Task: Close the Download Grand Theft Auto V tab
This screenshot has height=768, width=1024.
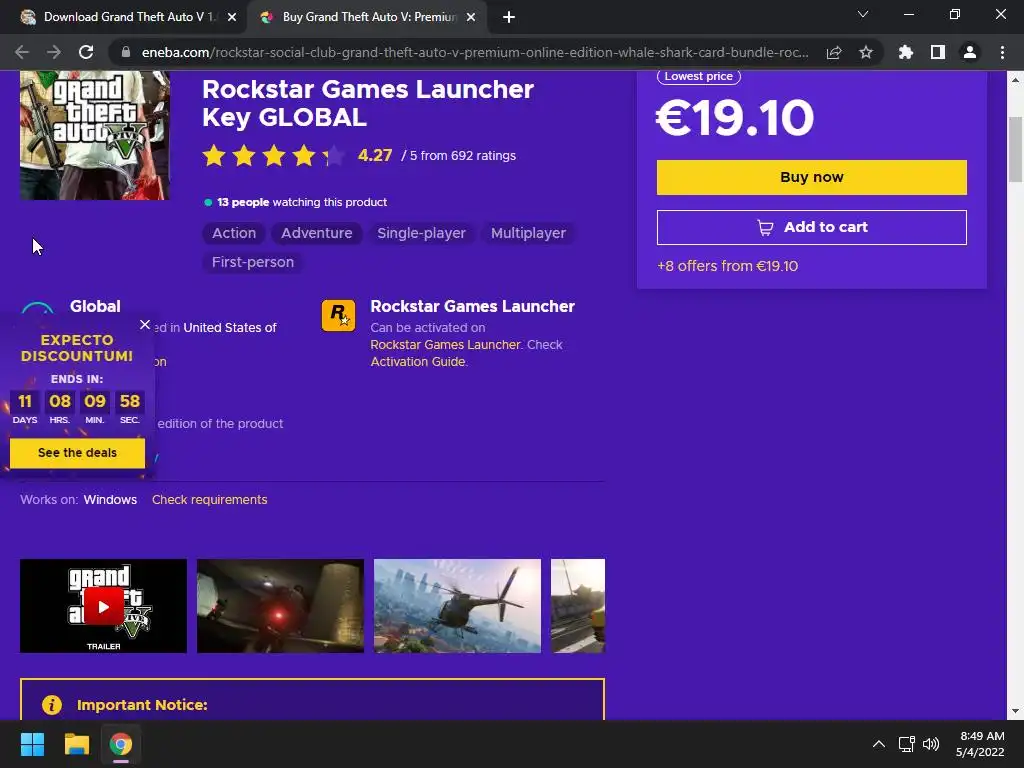Action: (x=232, y=17)
